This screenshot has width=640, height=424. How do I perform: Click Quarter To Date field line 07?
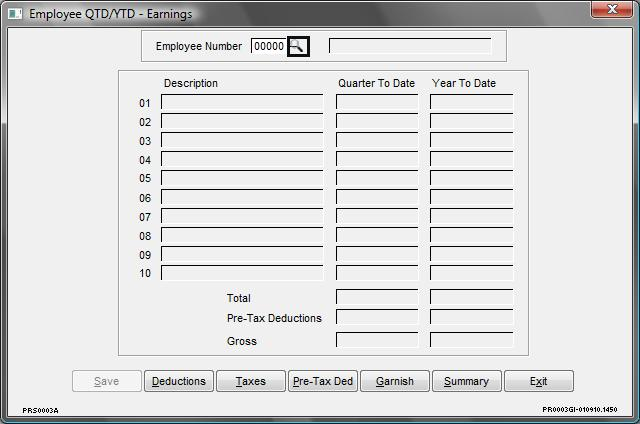click(x=377, y=216)
